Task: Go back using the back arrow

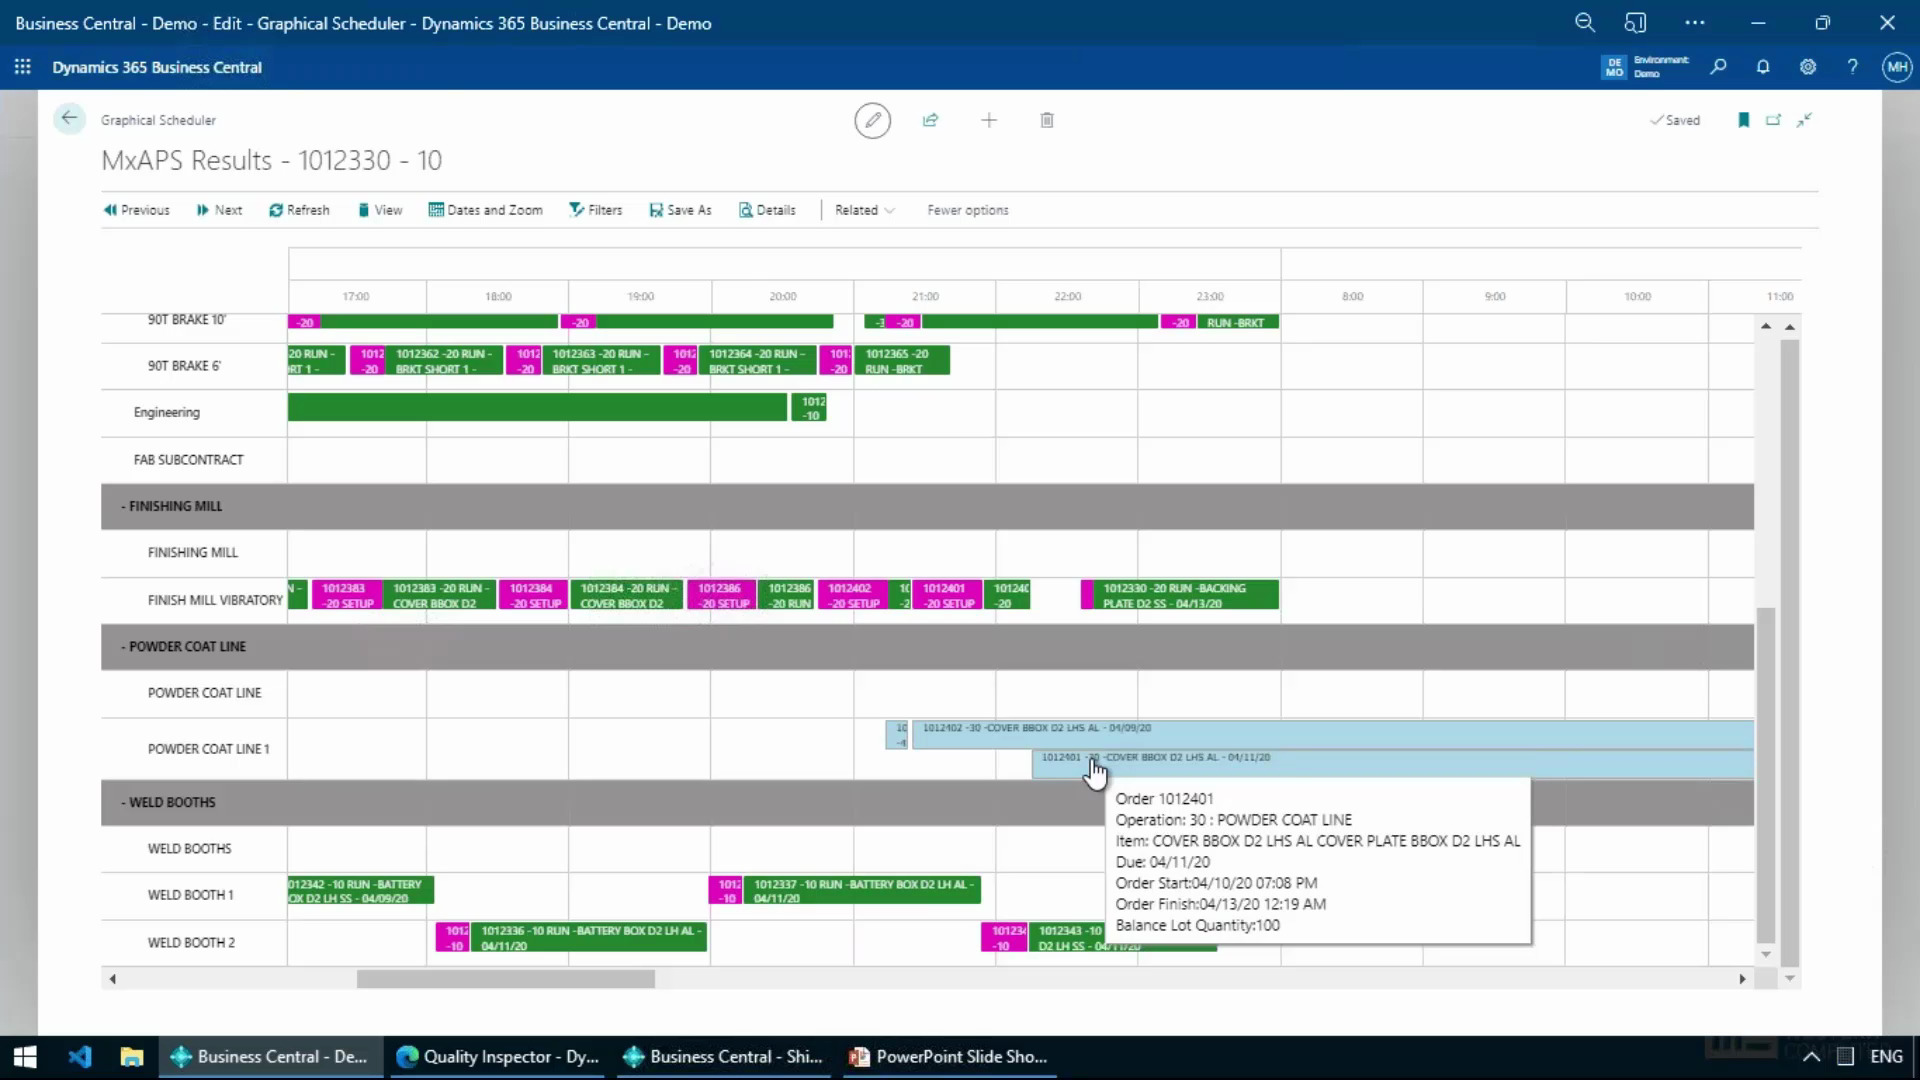Action: (x=69, y=119)
